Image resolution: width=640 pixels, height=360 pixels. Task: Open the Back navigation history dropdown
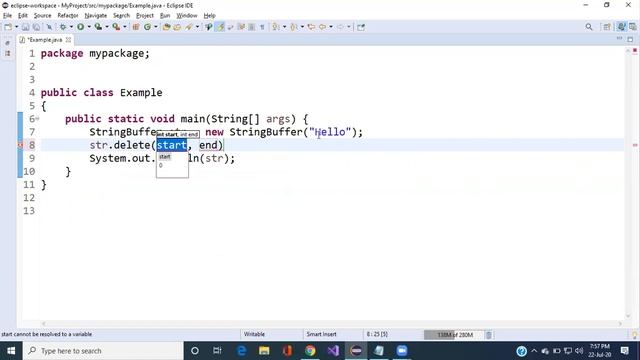331,27
